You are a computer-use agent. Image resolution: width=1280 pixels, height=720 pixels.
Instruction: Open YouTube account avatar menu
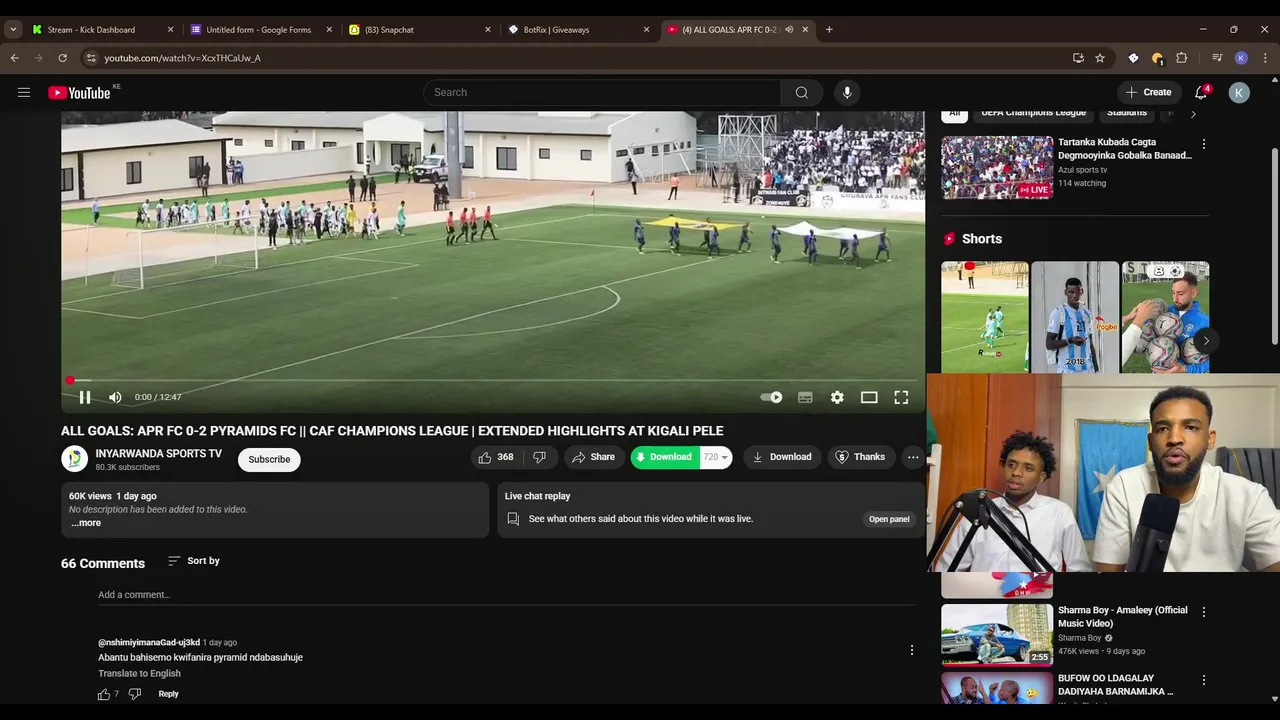[1239, 92]
